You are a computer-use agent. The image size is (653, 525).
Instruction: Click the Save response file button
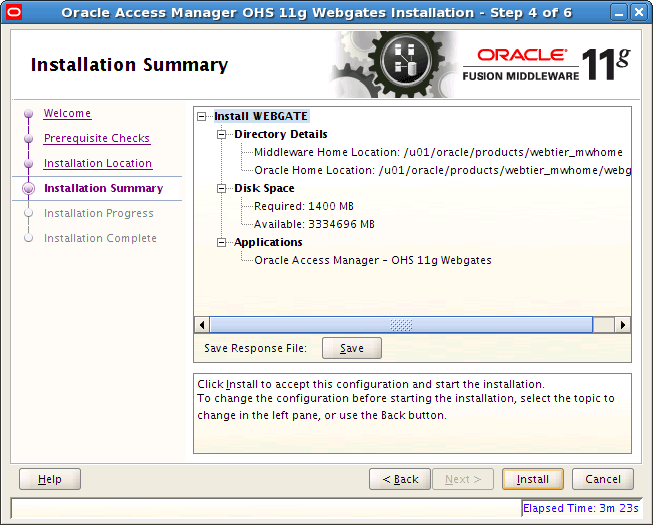[352, 348]
